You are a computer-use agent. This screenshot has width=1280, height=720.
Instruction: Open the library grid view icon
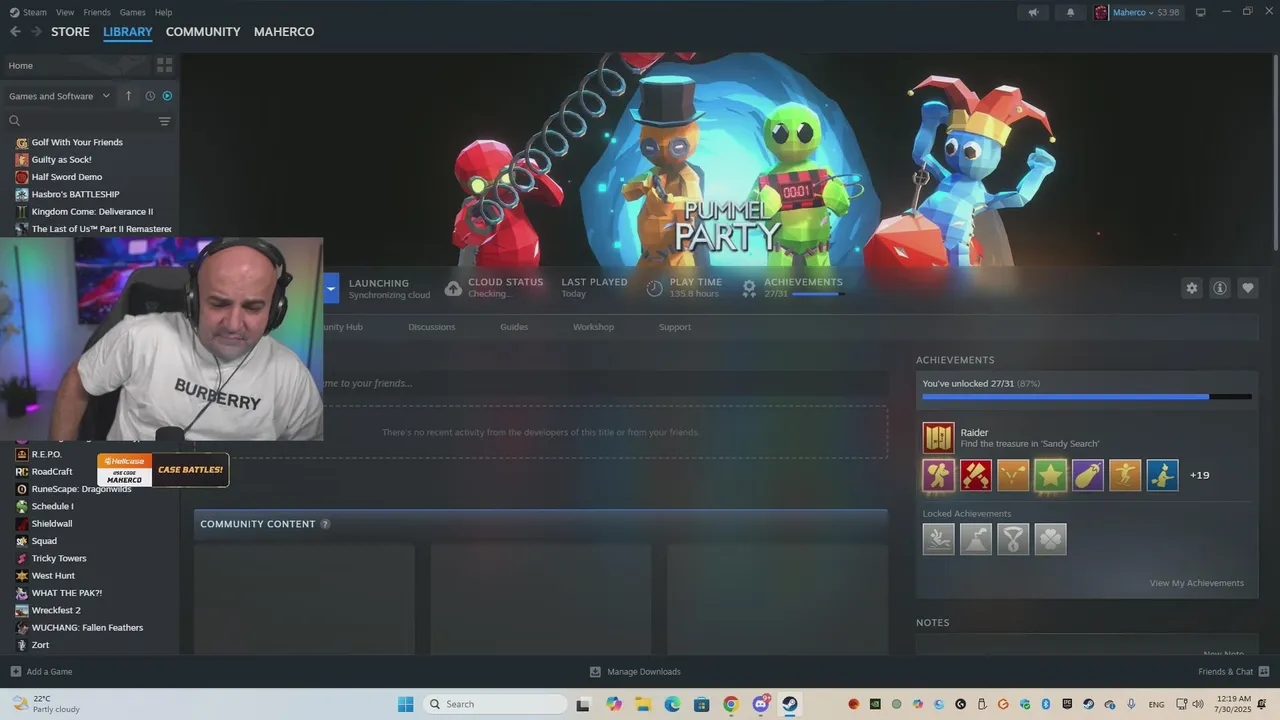coord(165,65)
